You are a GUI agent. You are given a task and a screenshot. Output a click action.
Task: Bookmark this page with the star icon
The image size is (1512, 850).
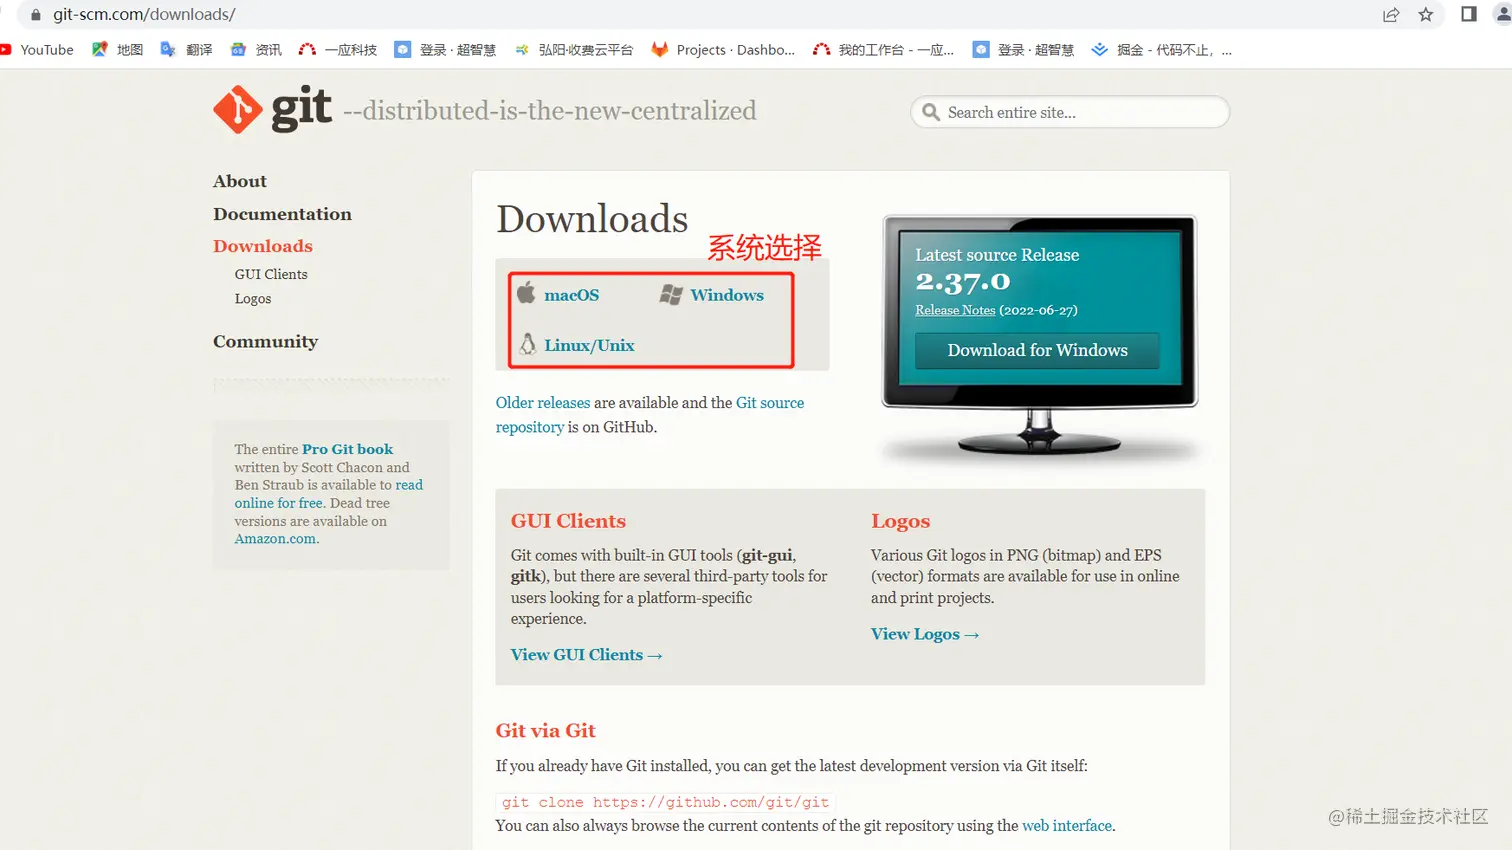pos(1426,14)
